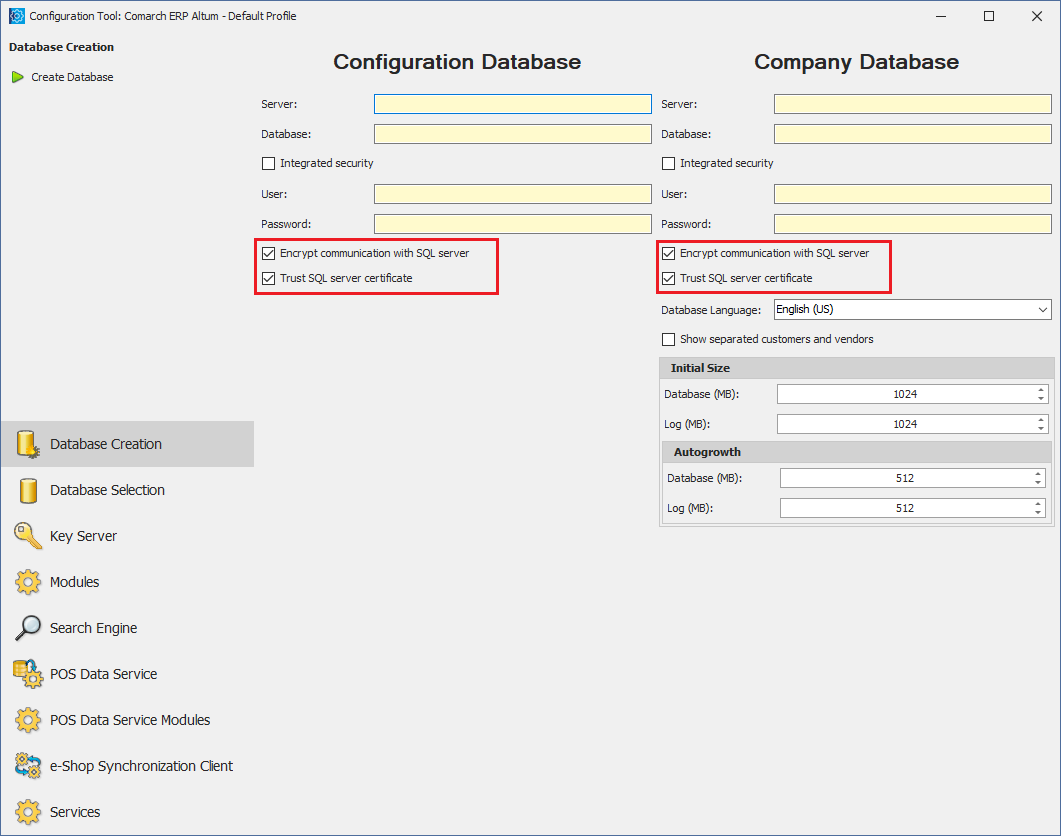Tick Show separated customers and vendors

point(669,339)
